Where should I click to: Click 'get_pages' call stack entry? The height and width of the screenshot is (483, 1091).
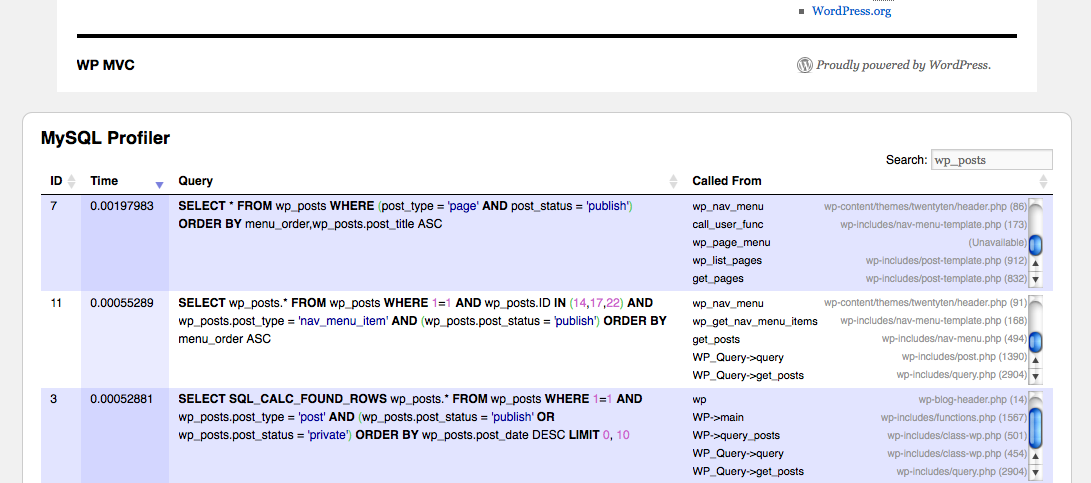tap(718, 278)
